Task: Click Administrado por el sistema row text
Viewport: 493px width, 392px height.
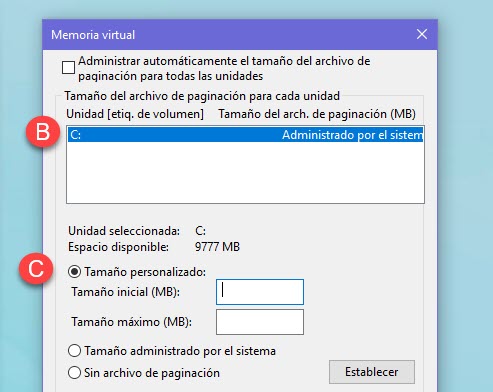Action: click(x=352, y=135)
